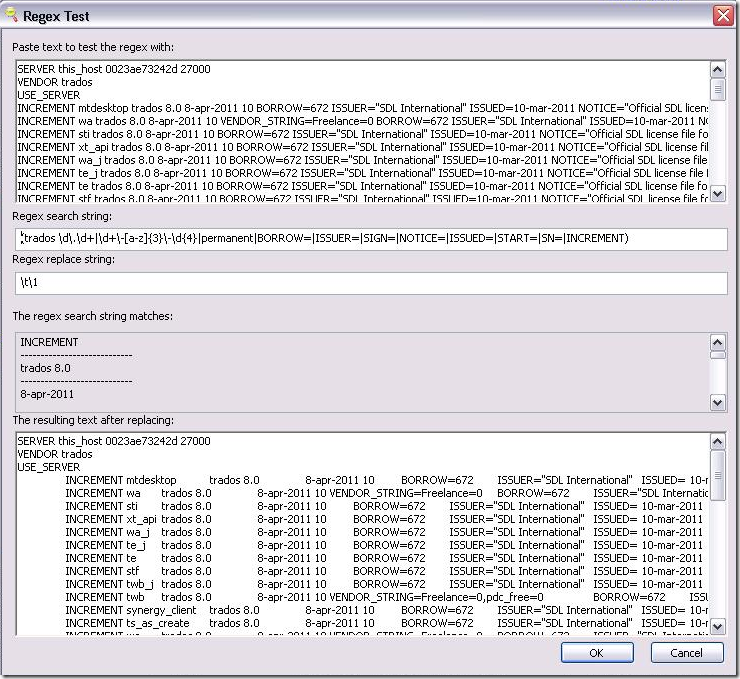Screen dimensions: 740x679
Task: Click 'VENDOR trados' line in the test text
Action: 55,82
